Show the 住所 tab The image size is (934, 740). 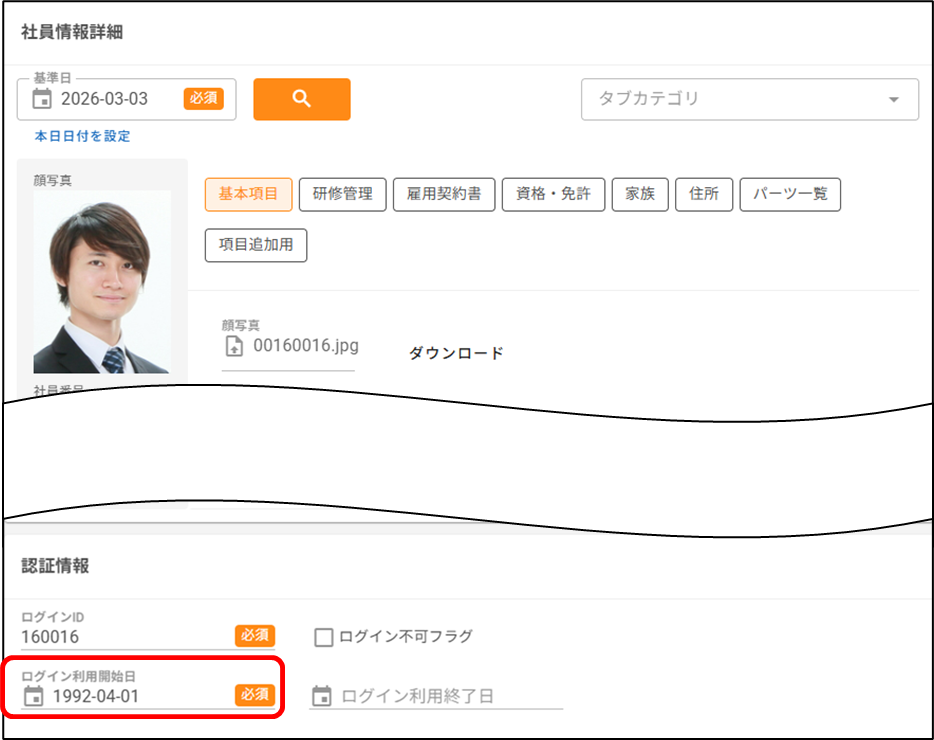pyautogui.click(x=704, y=194)
